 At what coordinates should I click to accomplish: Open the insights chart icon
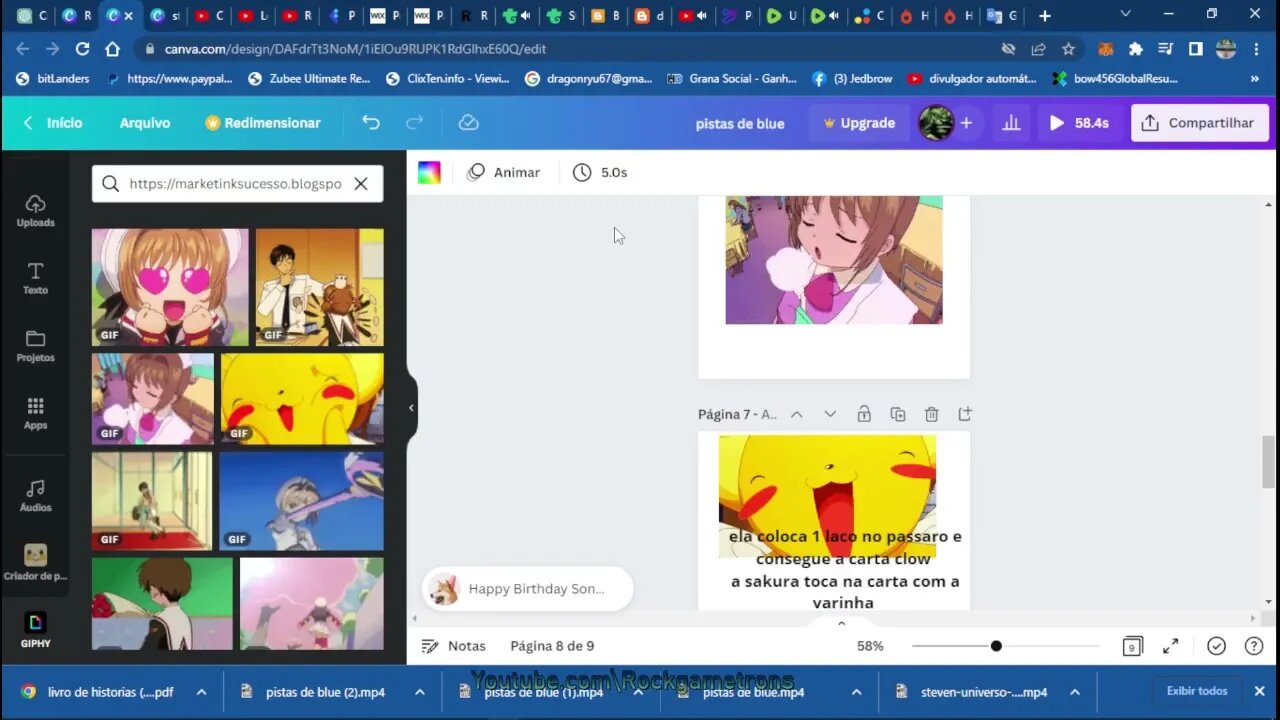coord(1011,123)
